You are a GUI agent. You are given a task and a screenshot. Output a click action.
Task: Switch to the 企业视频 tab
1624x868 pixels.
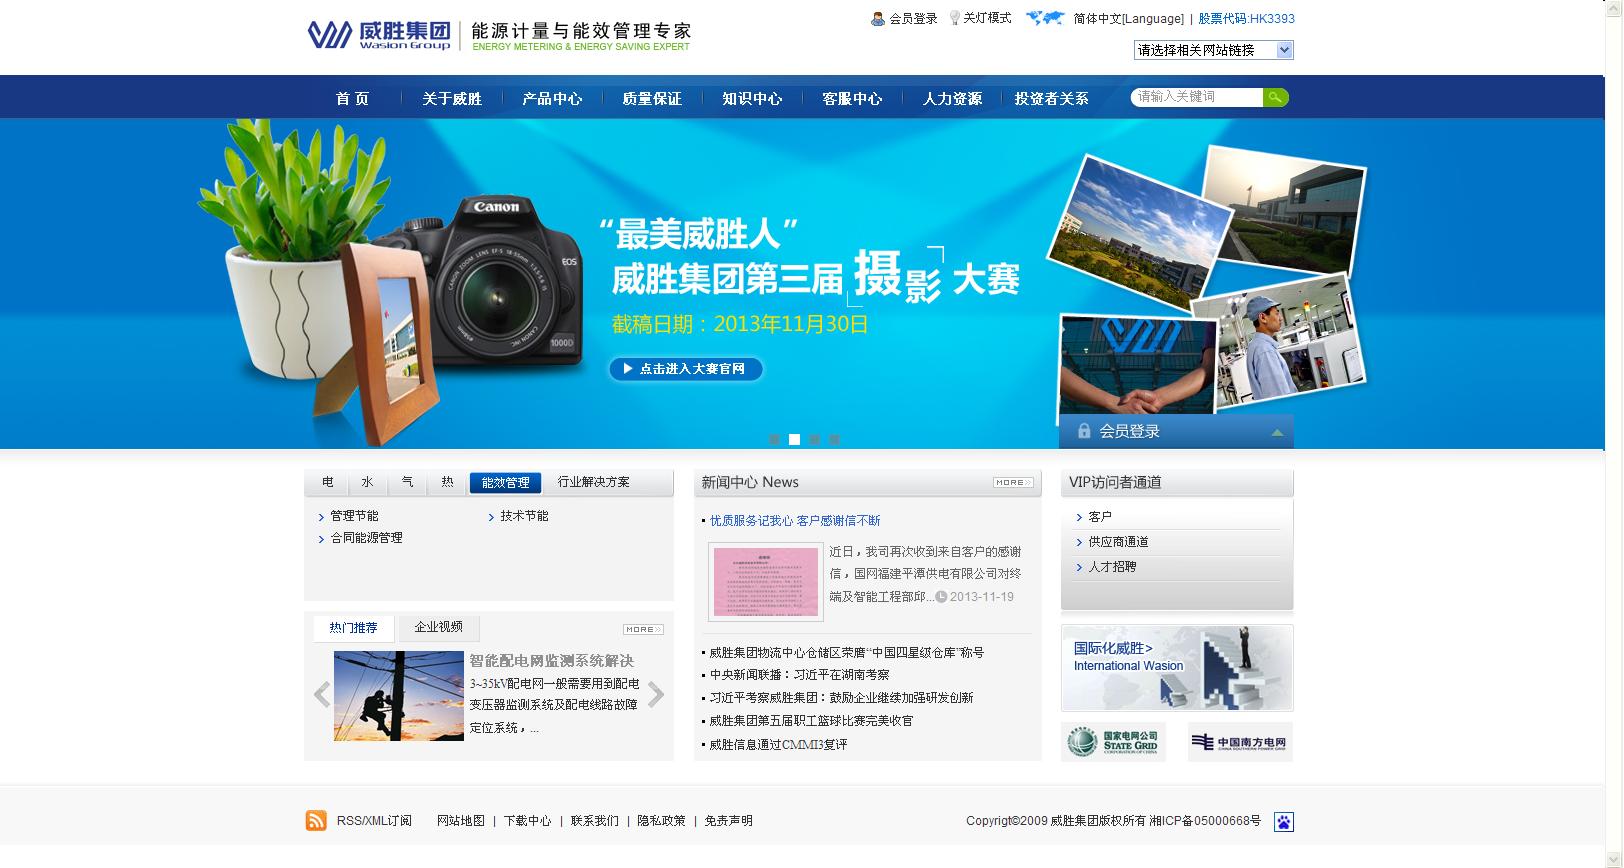click(439, 627)
